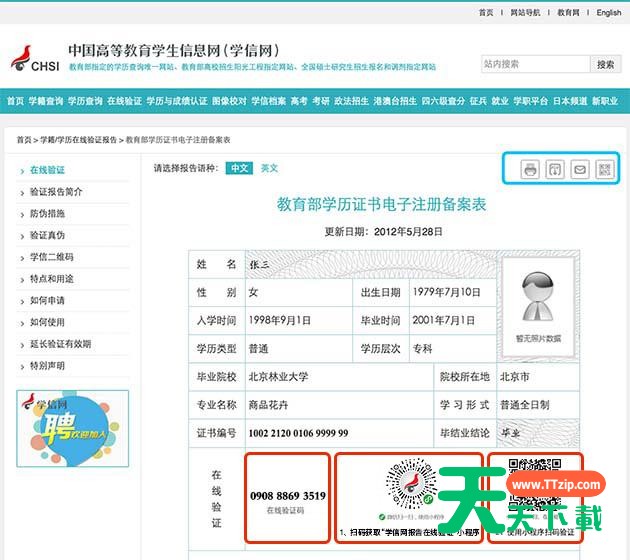The image size is (630, 560).
Task: Open 防伪措施 sidebar item
Action: pos(47,213)
